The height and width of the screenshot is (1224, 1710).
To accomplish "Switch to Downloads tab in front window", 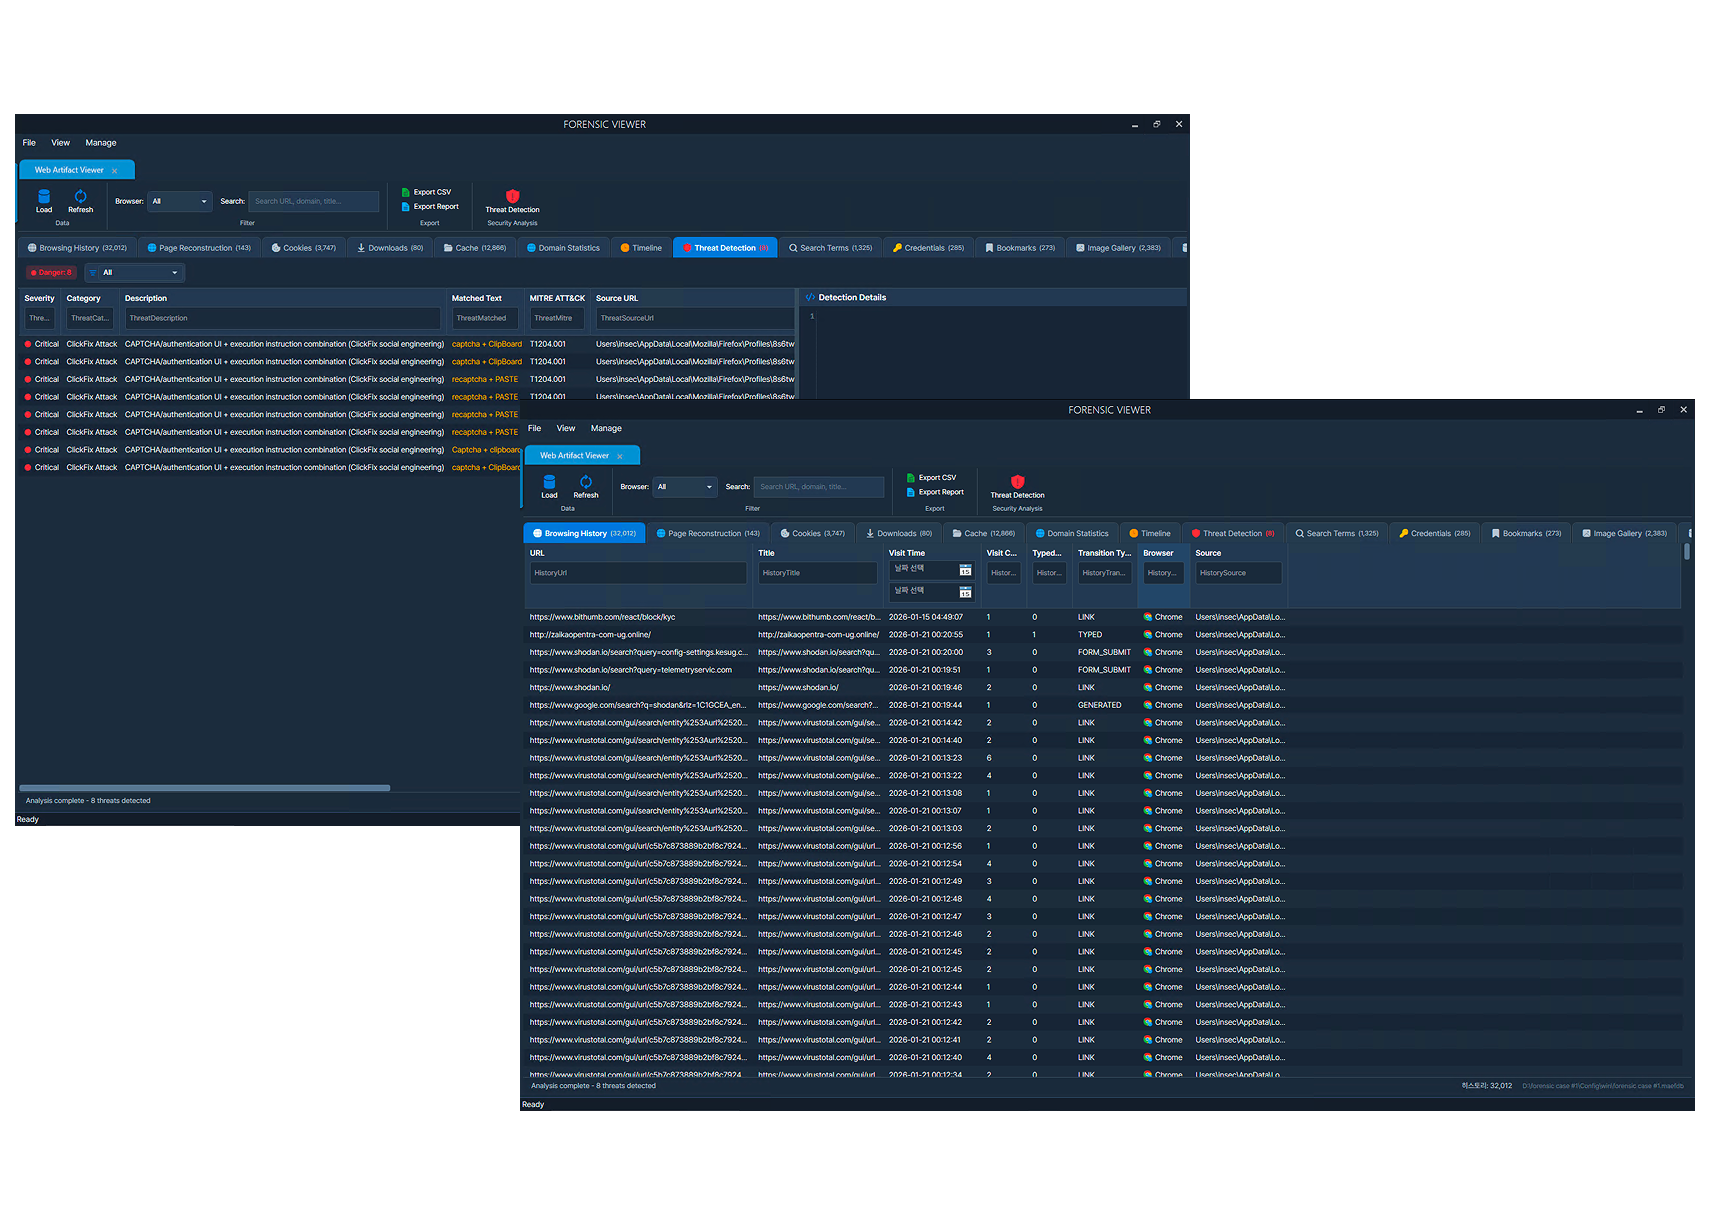I will click(x=898, y=533).
